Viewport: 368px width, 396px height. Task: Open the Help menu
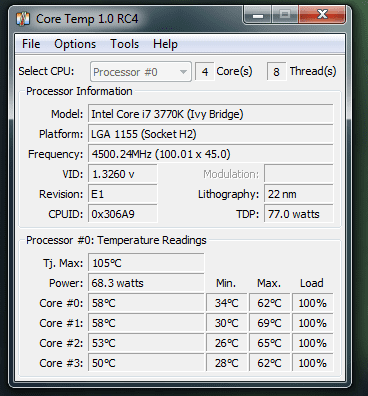click(x=165, y=44)
